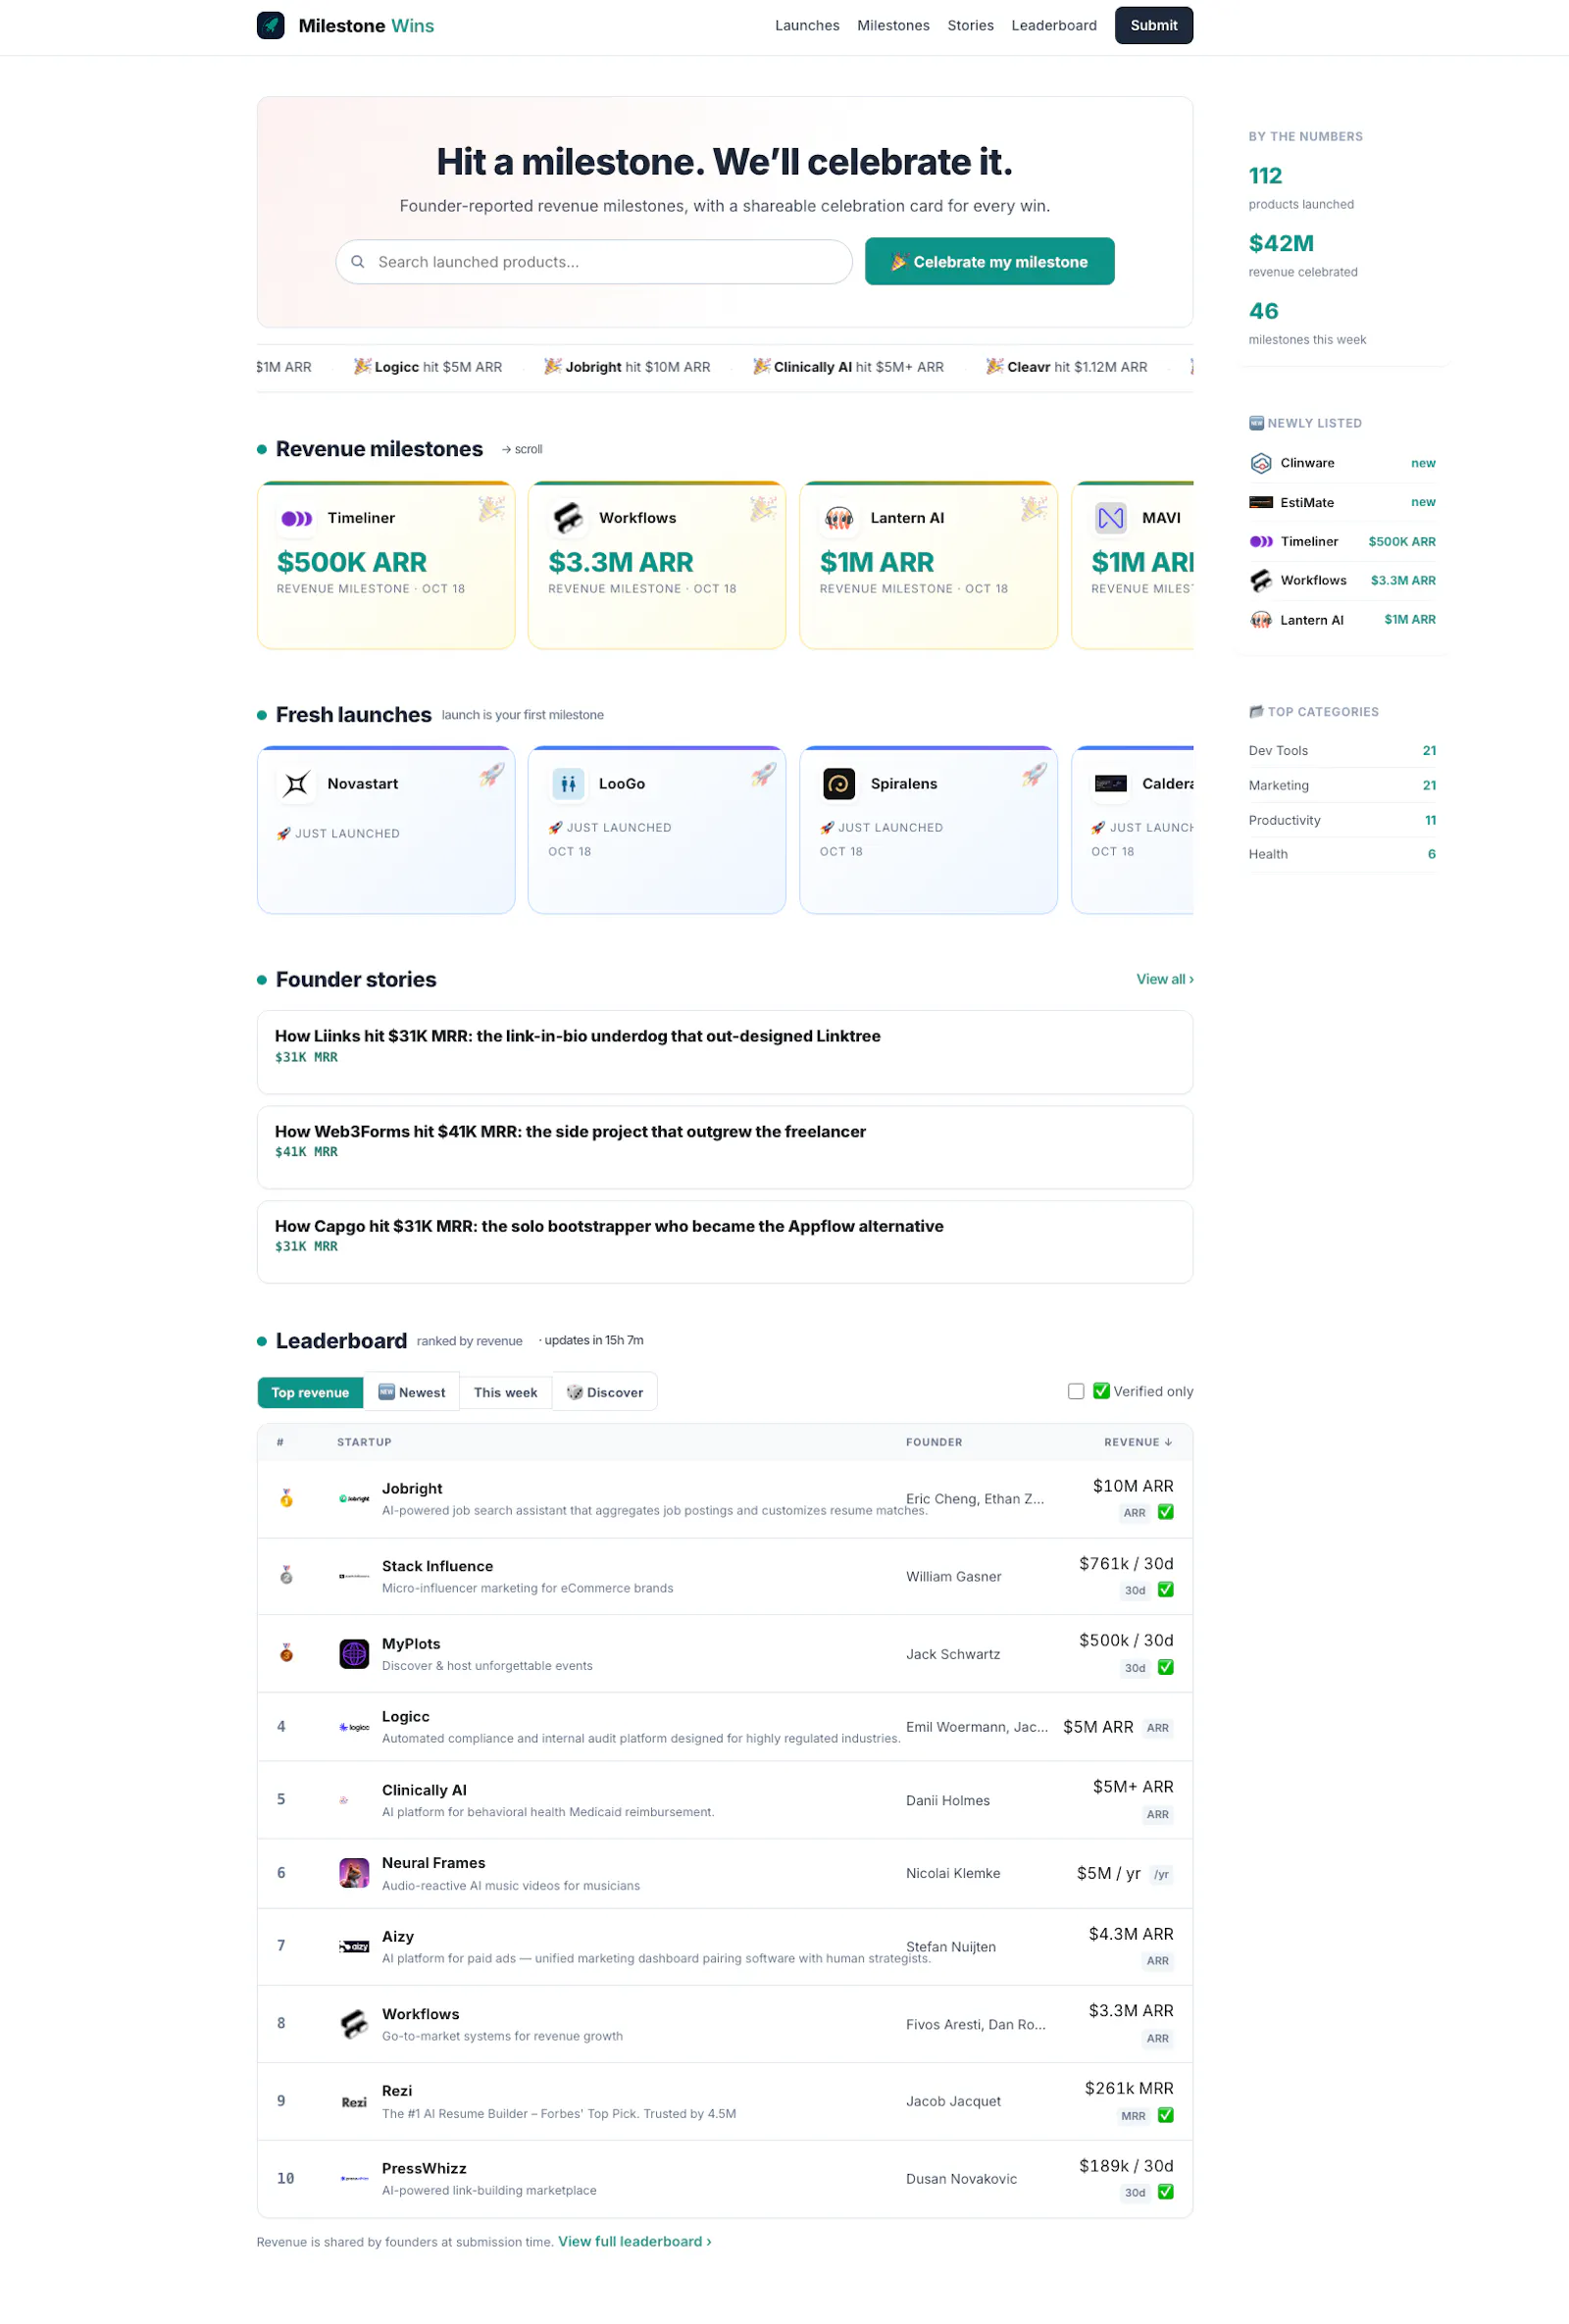The width and height of the screenshot is (1569, 2324).
Task: Click the Novastart star logo icon
Action: pos(296,784)
